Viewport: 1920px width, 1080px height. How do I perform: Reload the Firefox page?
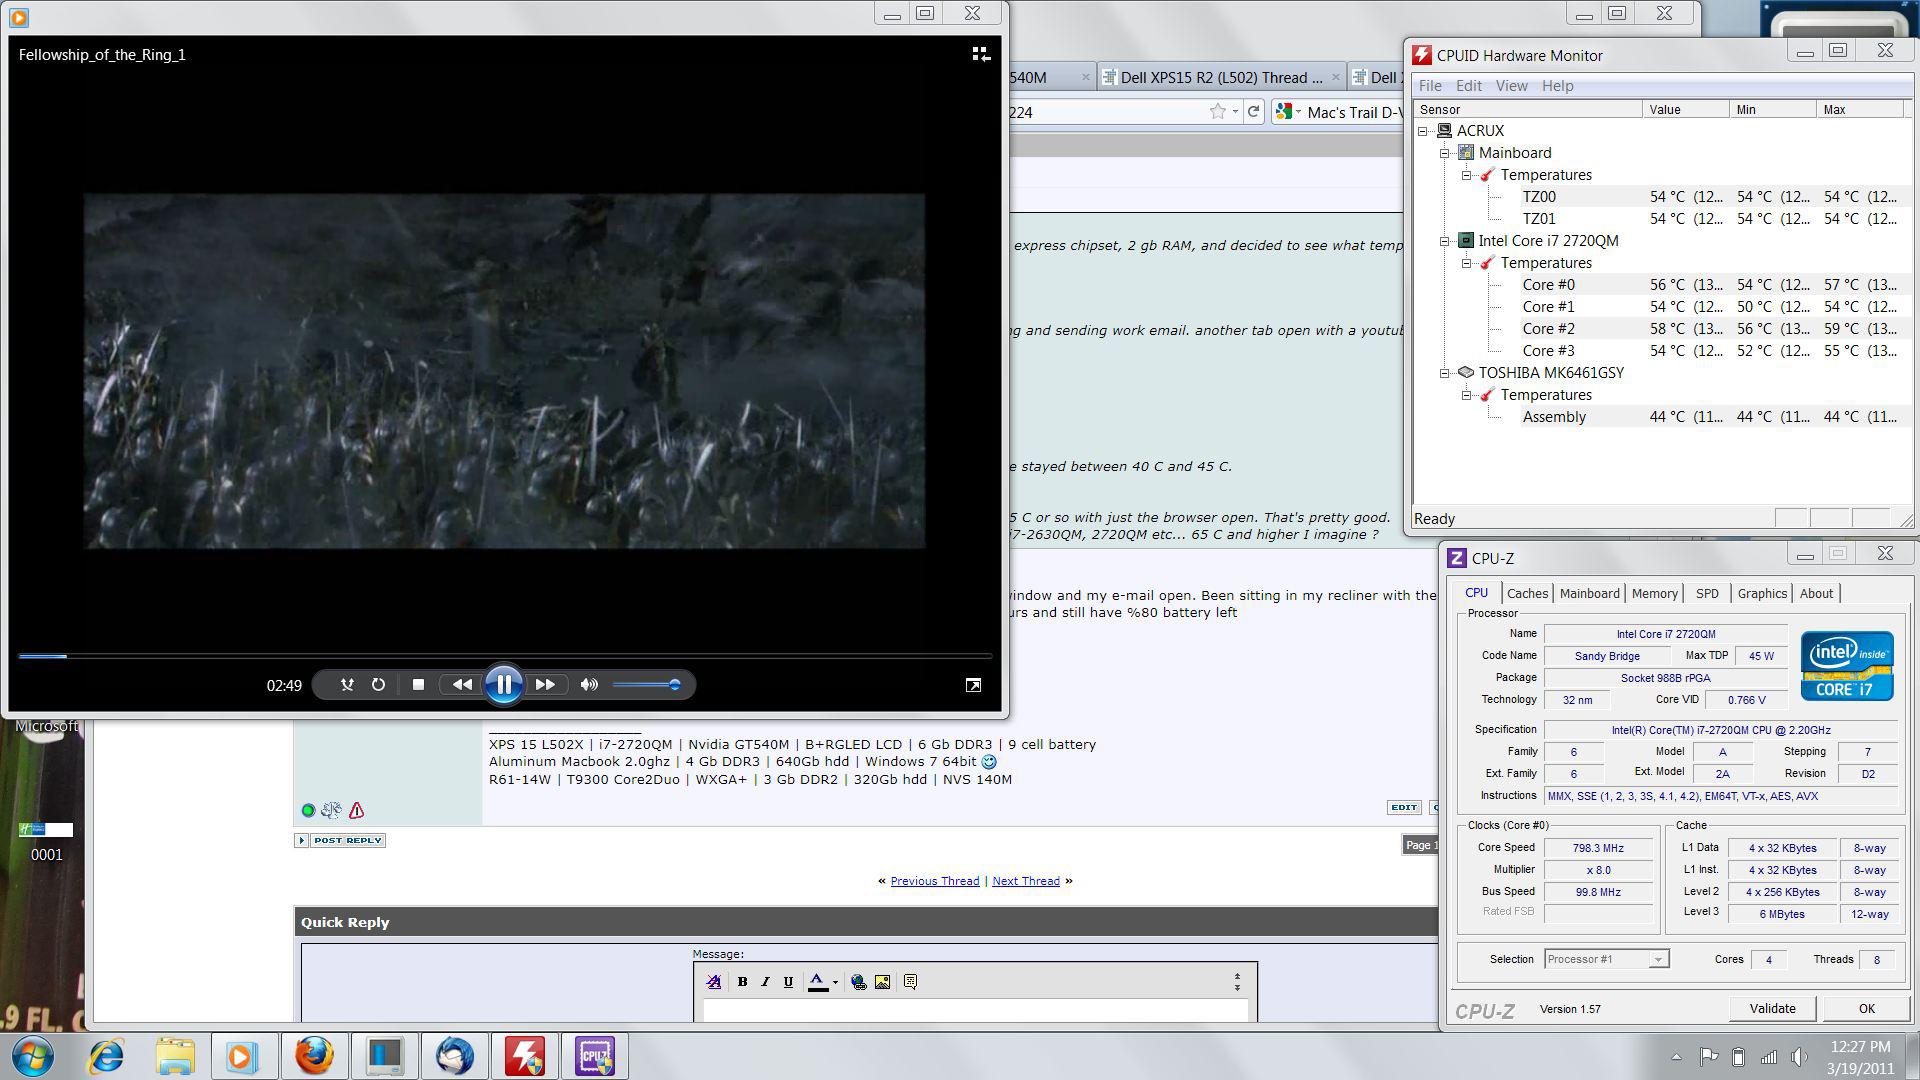pos(1253,112)
